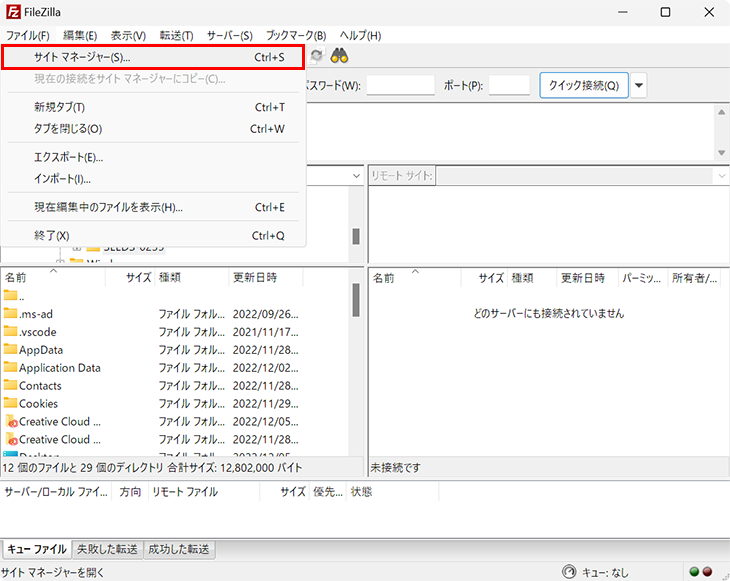Open the 転送(T) menu
730x581 pixels.
coord(176,35)
